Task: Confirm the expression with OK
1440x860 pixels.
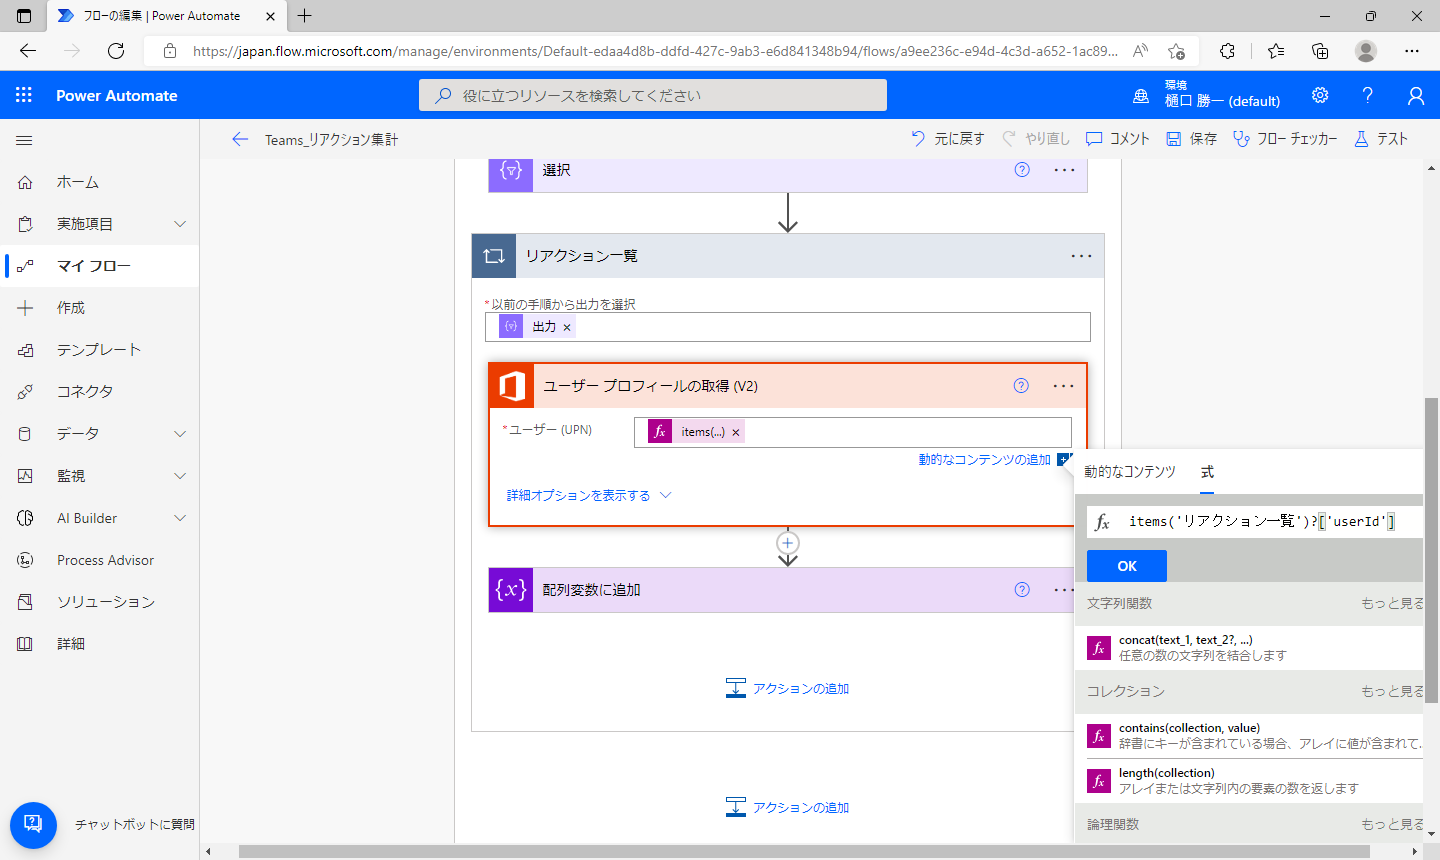Action: [x=1127, y=566]
